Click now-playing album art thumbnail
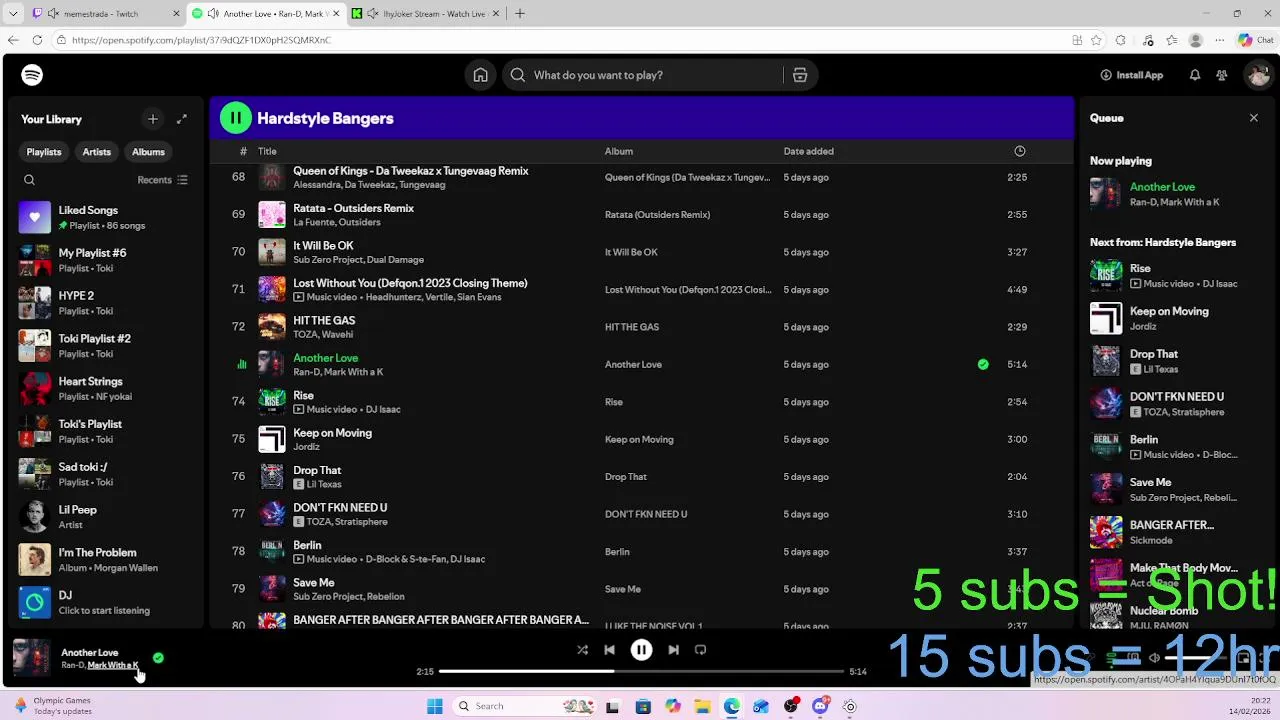Viewport: 1280px width, 720px height. (x=31, y=658)
